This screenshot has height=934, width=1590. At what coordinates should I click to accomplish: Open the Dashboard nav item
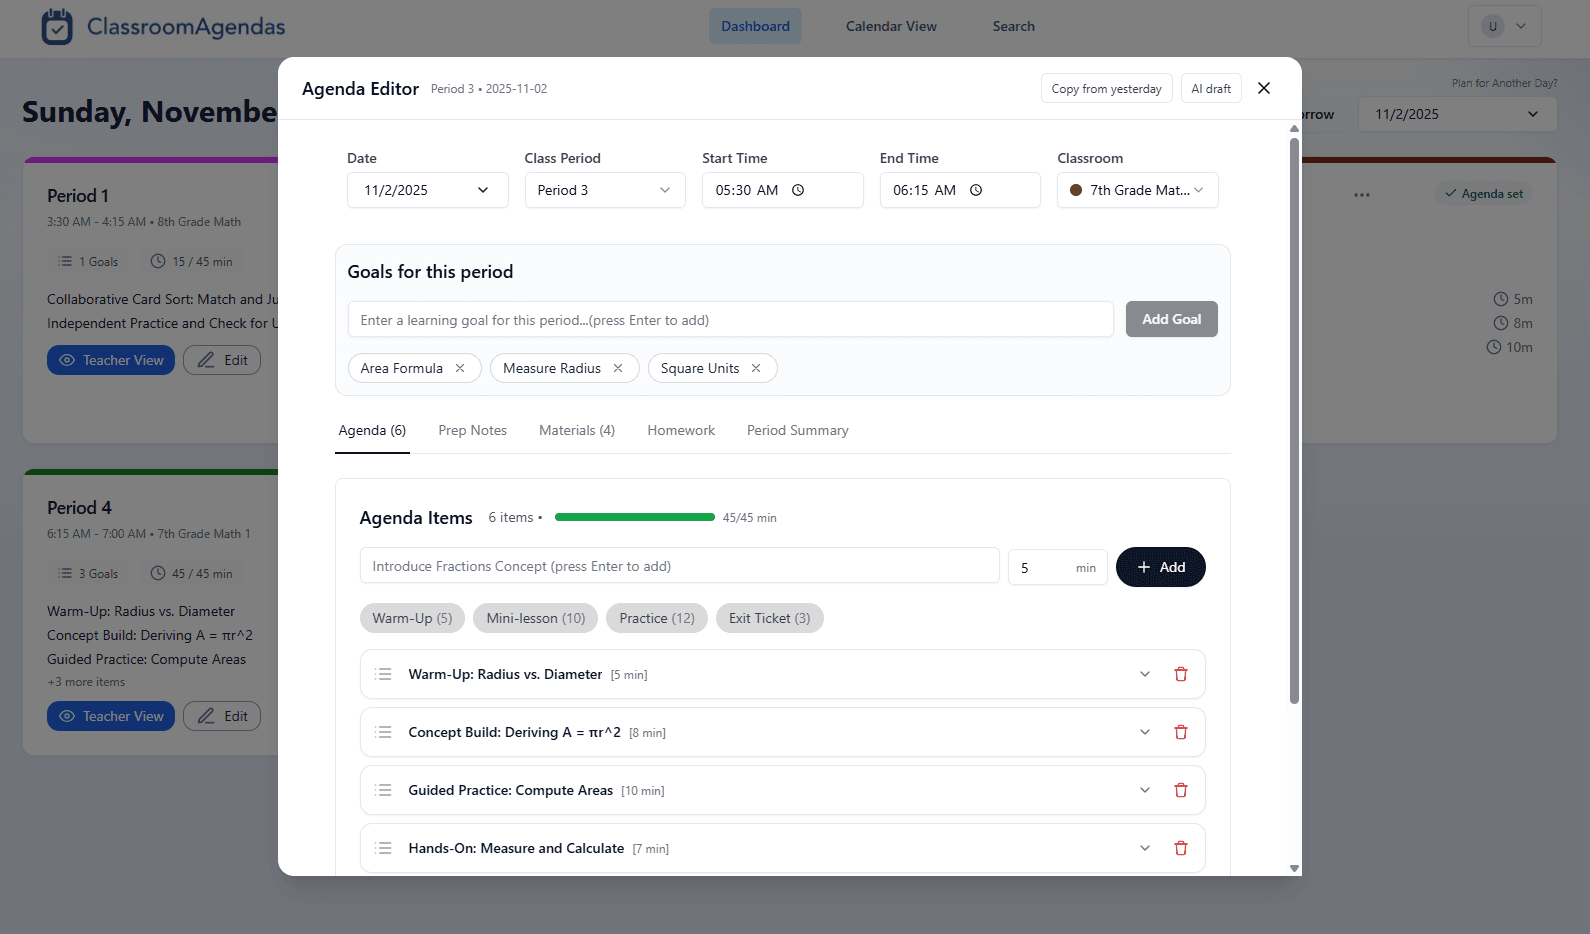755,26
